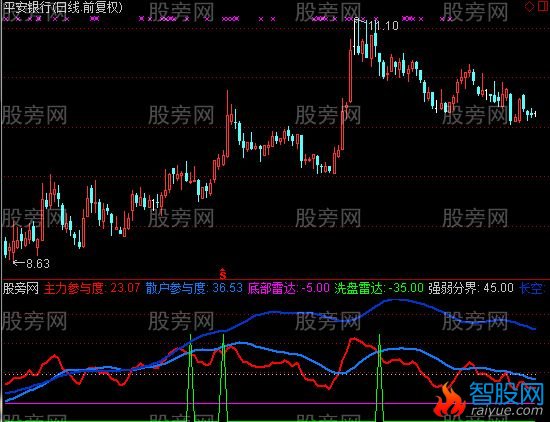
Task: Click the red diamond icon at top right
Action: pyautogui.click(x=529, y=7)
